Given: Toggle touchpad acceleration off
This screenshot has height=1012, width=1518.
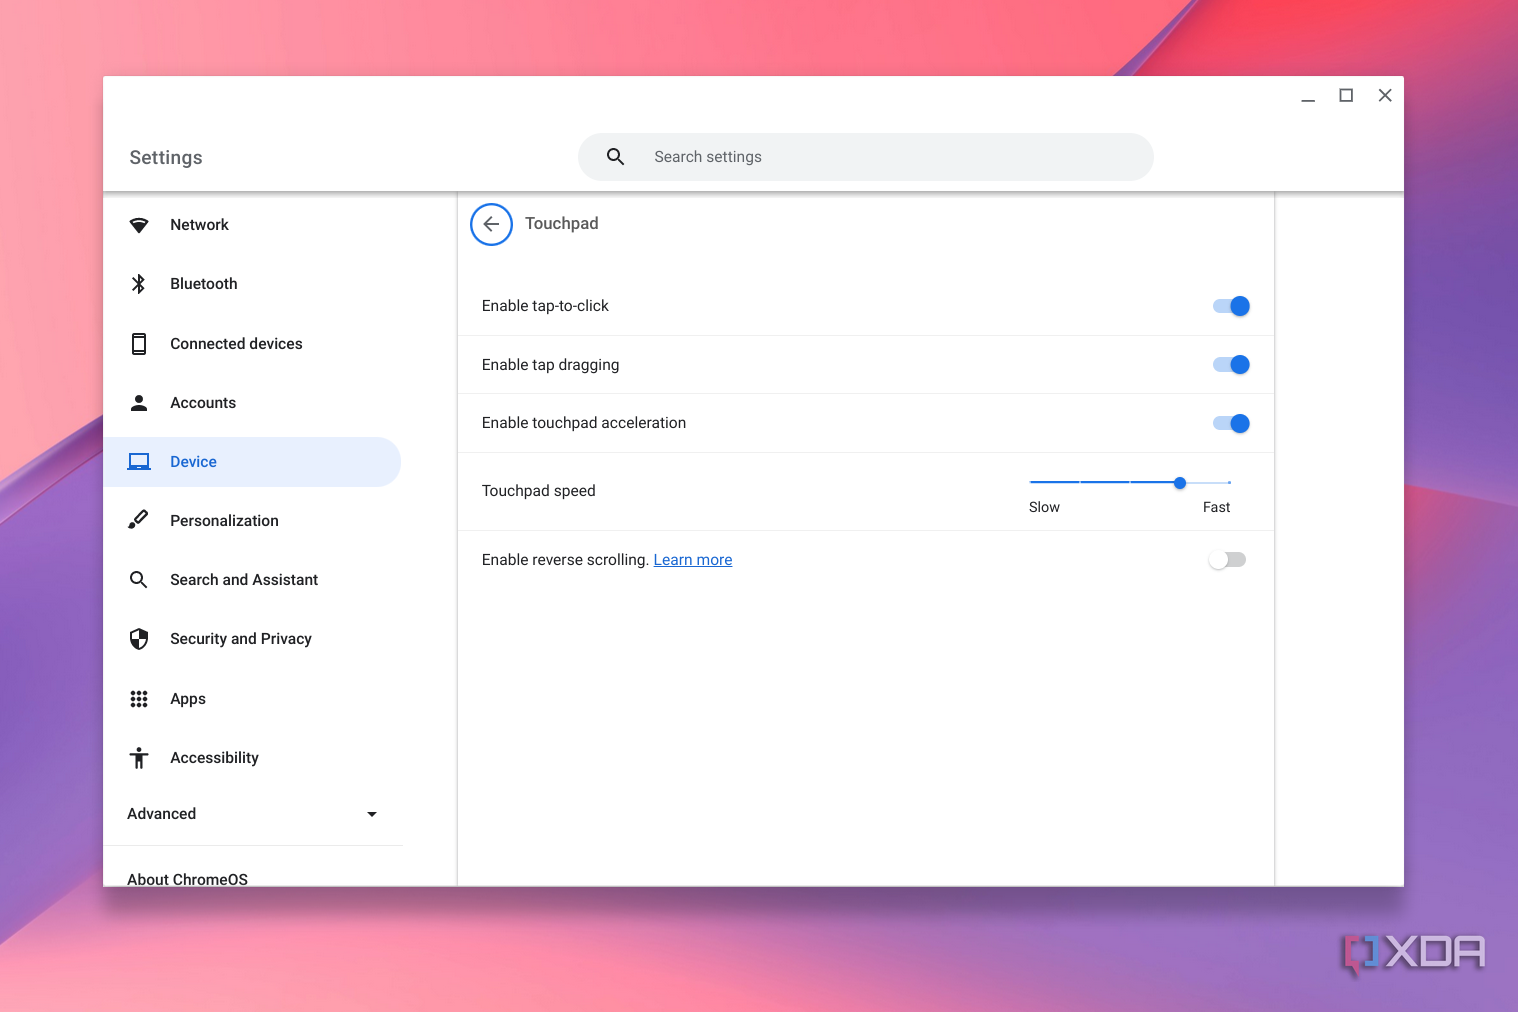Looking at the screenshot, I should [1230, 423].
